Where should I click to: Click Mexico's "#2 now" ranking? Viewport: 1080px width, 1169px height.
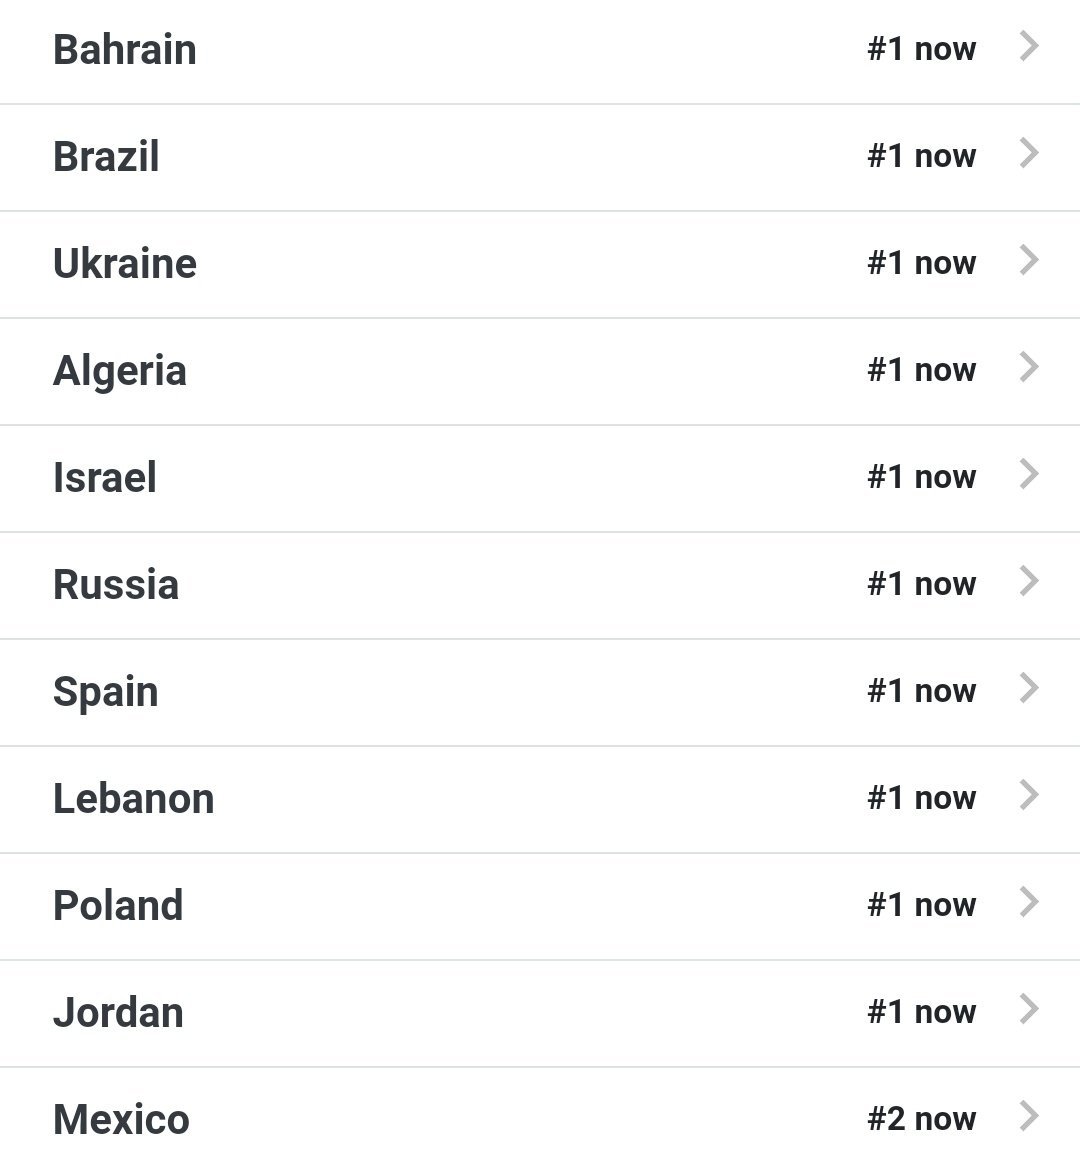[x=921, y=1119]
